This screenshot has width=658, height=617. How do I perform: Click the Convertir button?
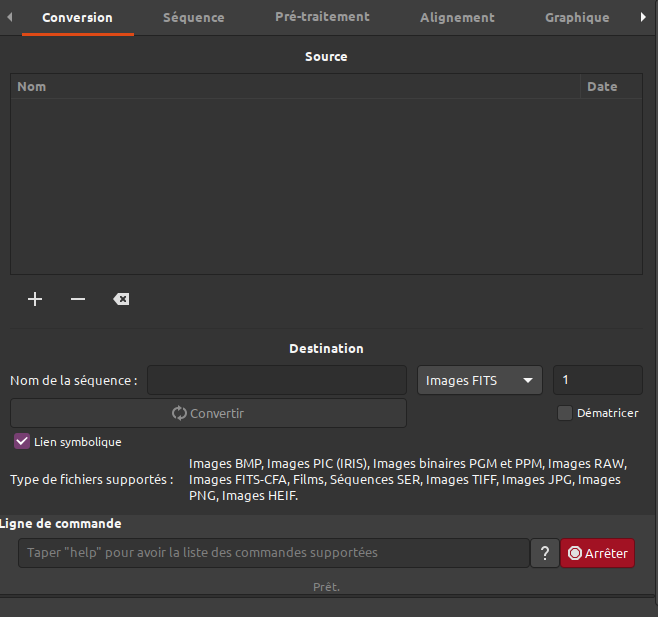point(208,413)
